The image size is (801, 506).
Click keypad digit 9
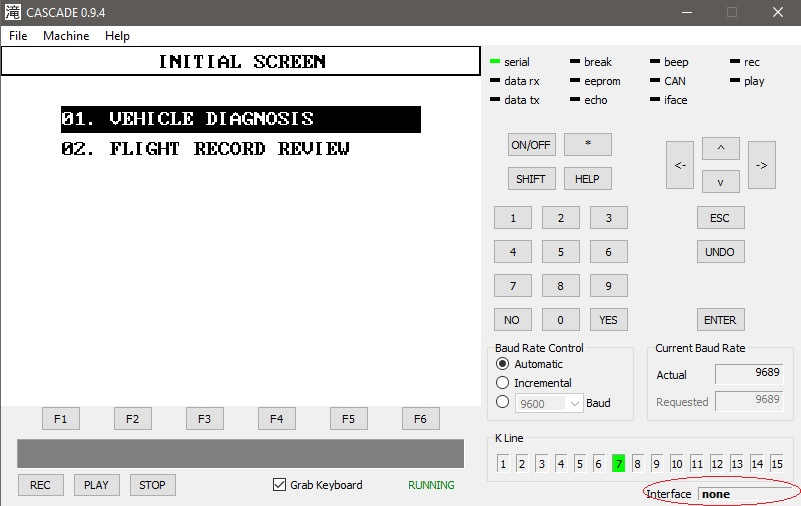coord(608,286)
